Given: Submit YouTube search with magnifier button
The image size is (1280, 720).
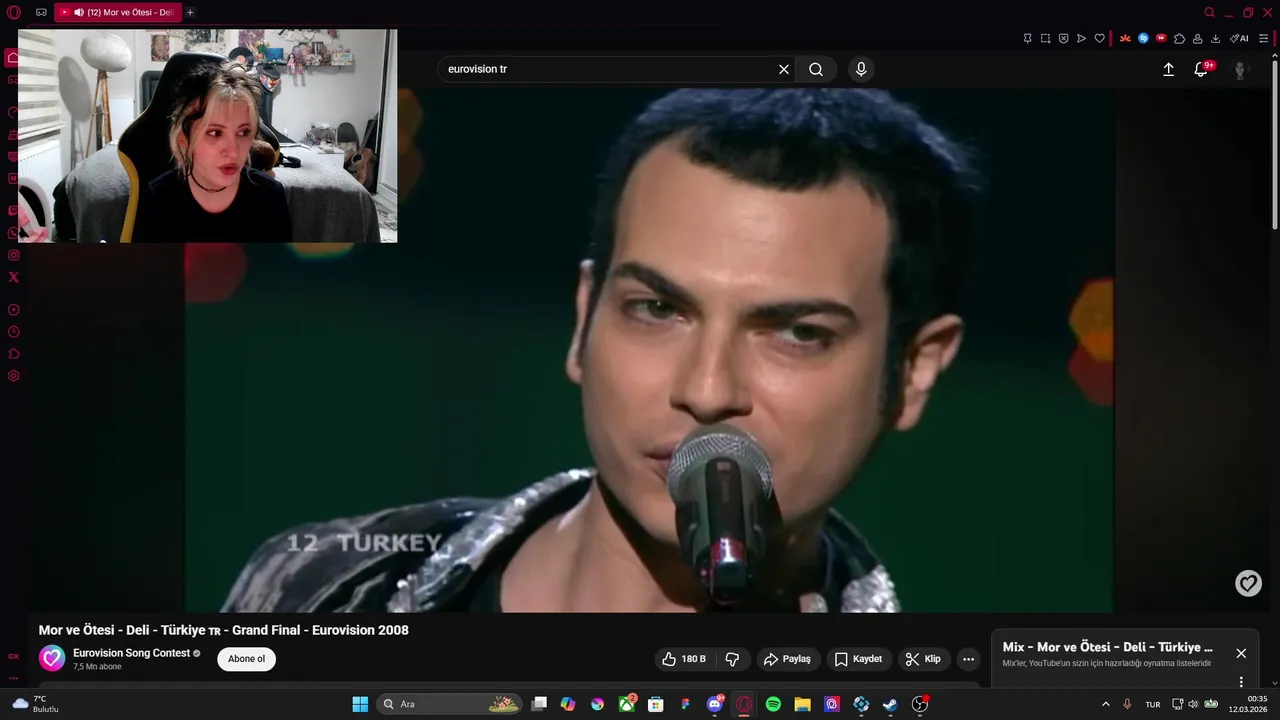Looking at the screenshot, I should 816,69.
